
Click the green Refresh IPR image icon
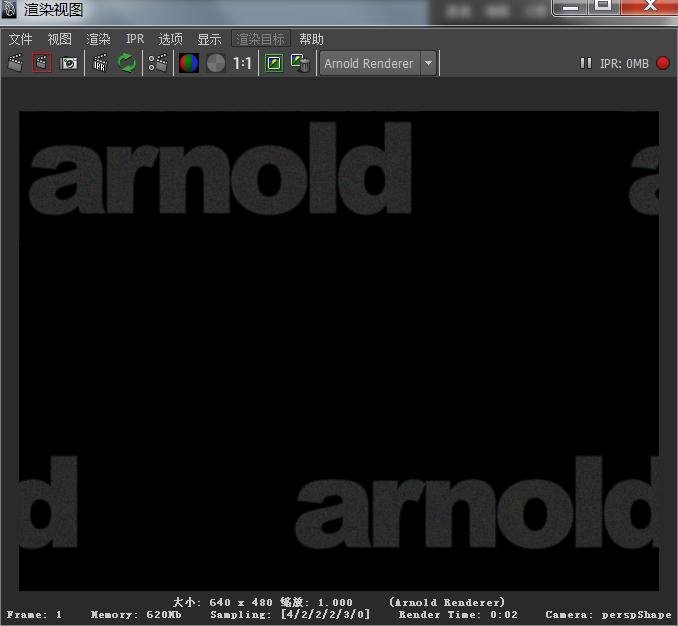[127, 63]
